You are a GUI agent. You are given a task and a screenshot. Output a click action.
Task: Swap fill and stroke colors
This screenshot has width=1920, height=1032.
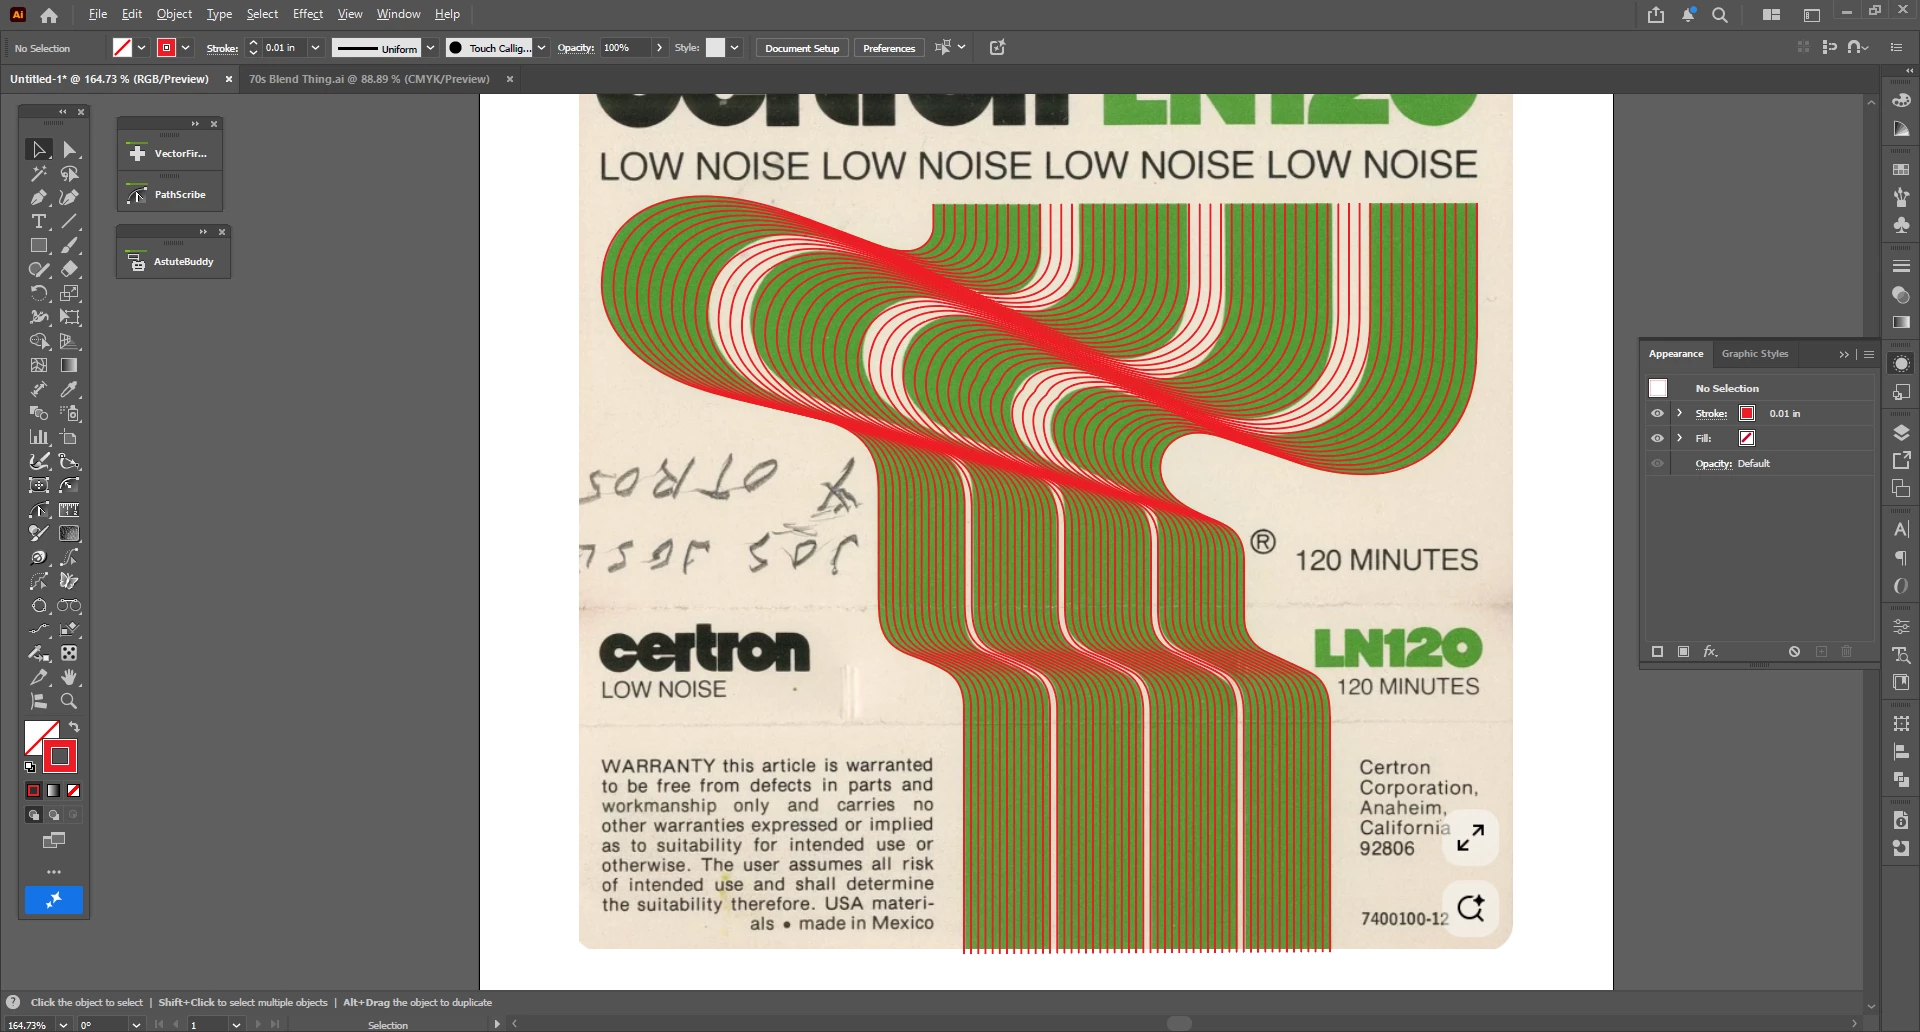coord(74,727)
